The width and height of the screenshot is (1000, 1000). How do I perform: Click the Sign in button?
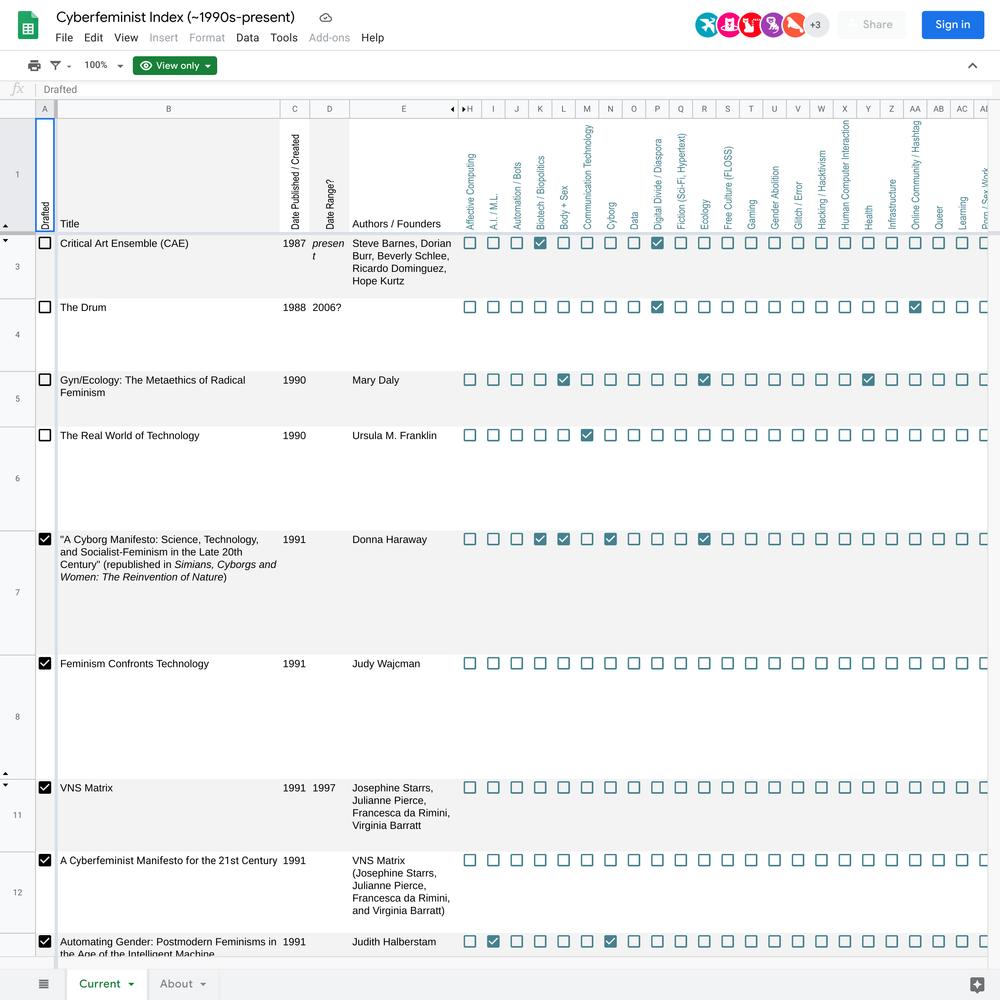click(952, 25)
